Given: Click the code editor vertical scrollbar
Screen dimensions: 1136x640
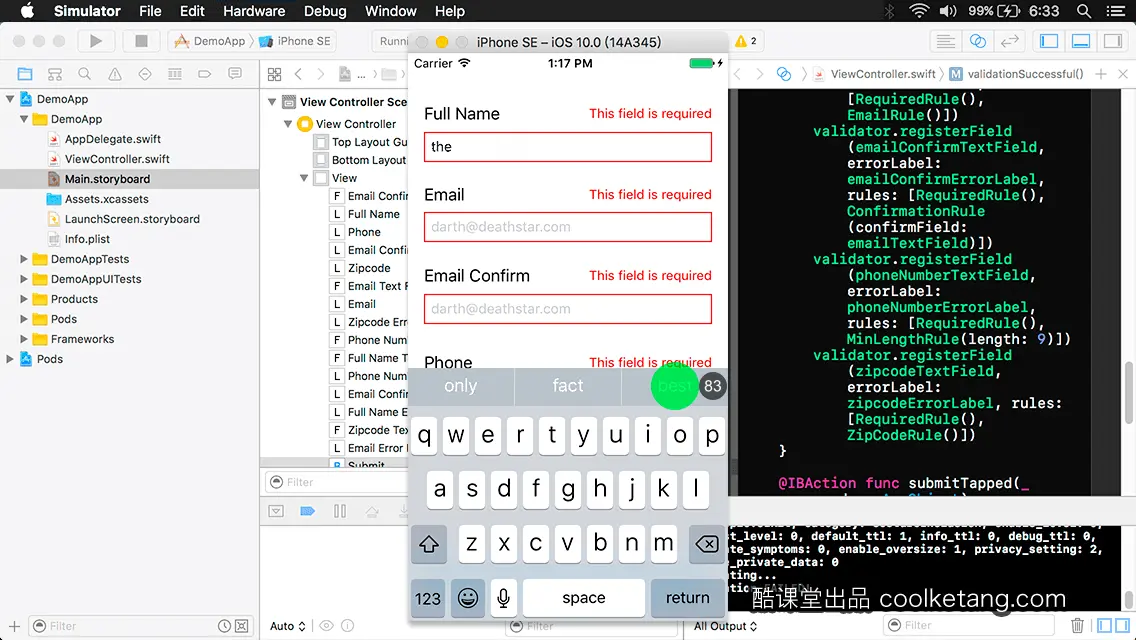Looking at the screenshot, I should pos(1128,391).
